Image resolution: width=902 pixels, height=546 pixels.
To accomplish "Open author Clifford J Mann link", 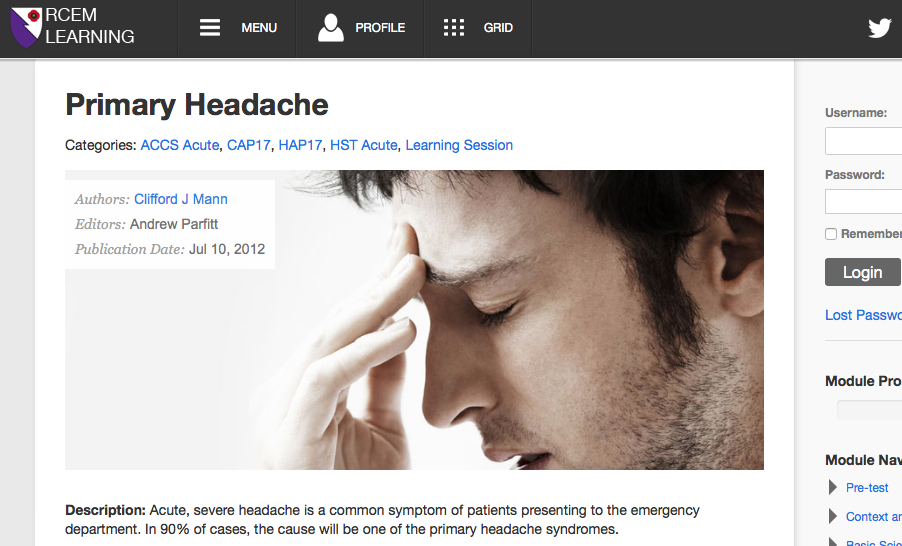I will pos(181,199).
